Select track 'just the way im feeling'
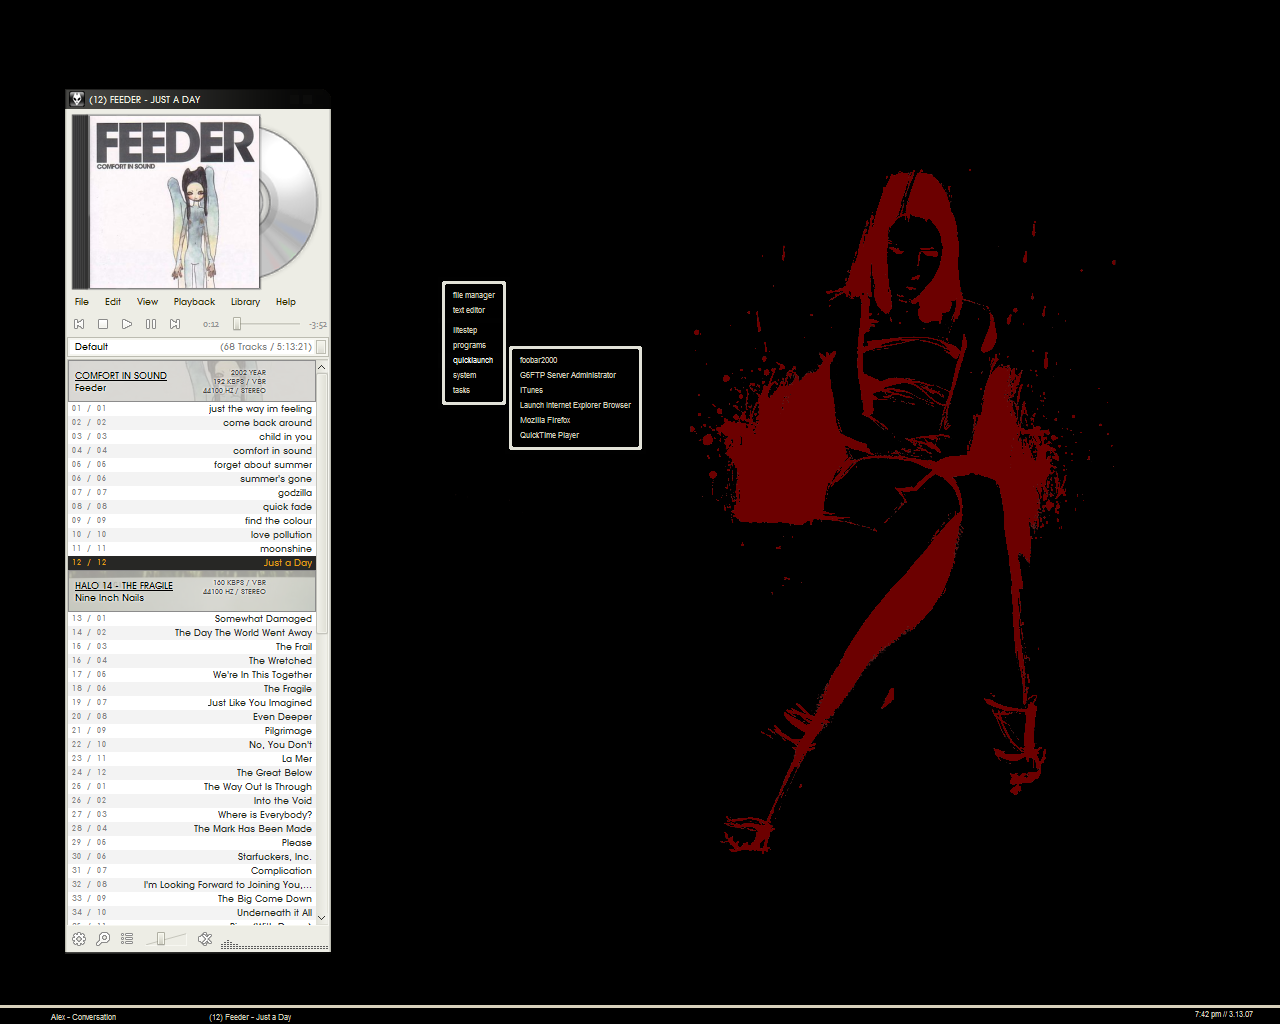 [192, 409]
